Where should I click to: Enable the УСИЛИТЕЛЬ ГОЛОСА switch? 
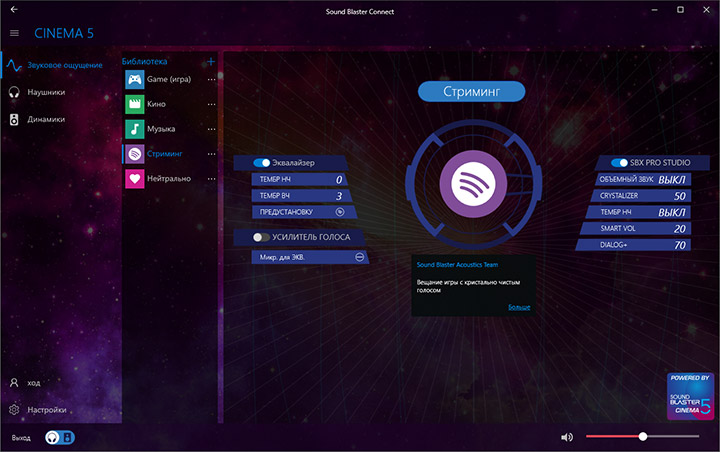[x=261, y=237]
